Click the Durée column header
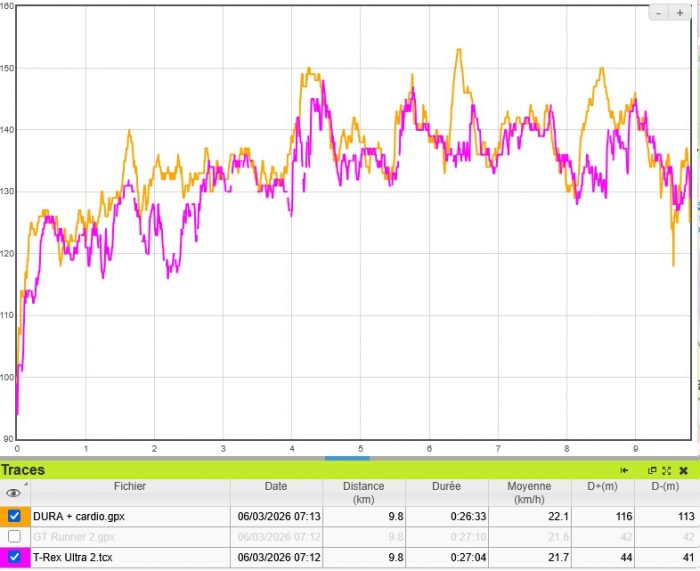This screenshot has width=700, height=571. [x=446, y=487]
